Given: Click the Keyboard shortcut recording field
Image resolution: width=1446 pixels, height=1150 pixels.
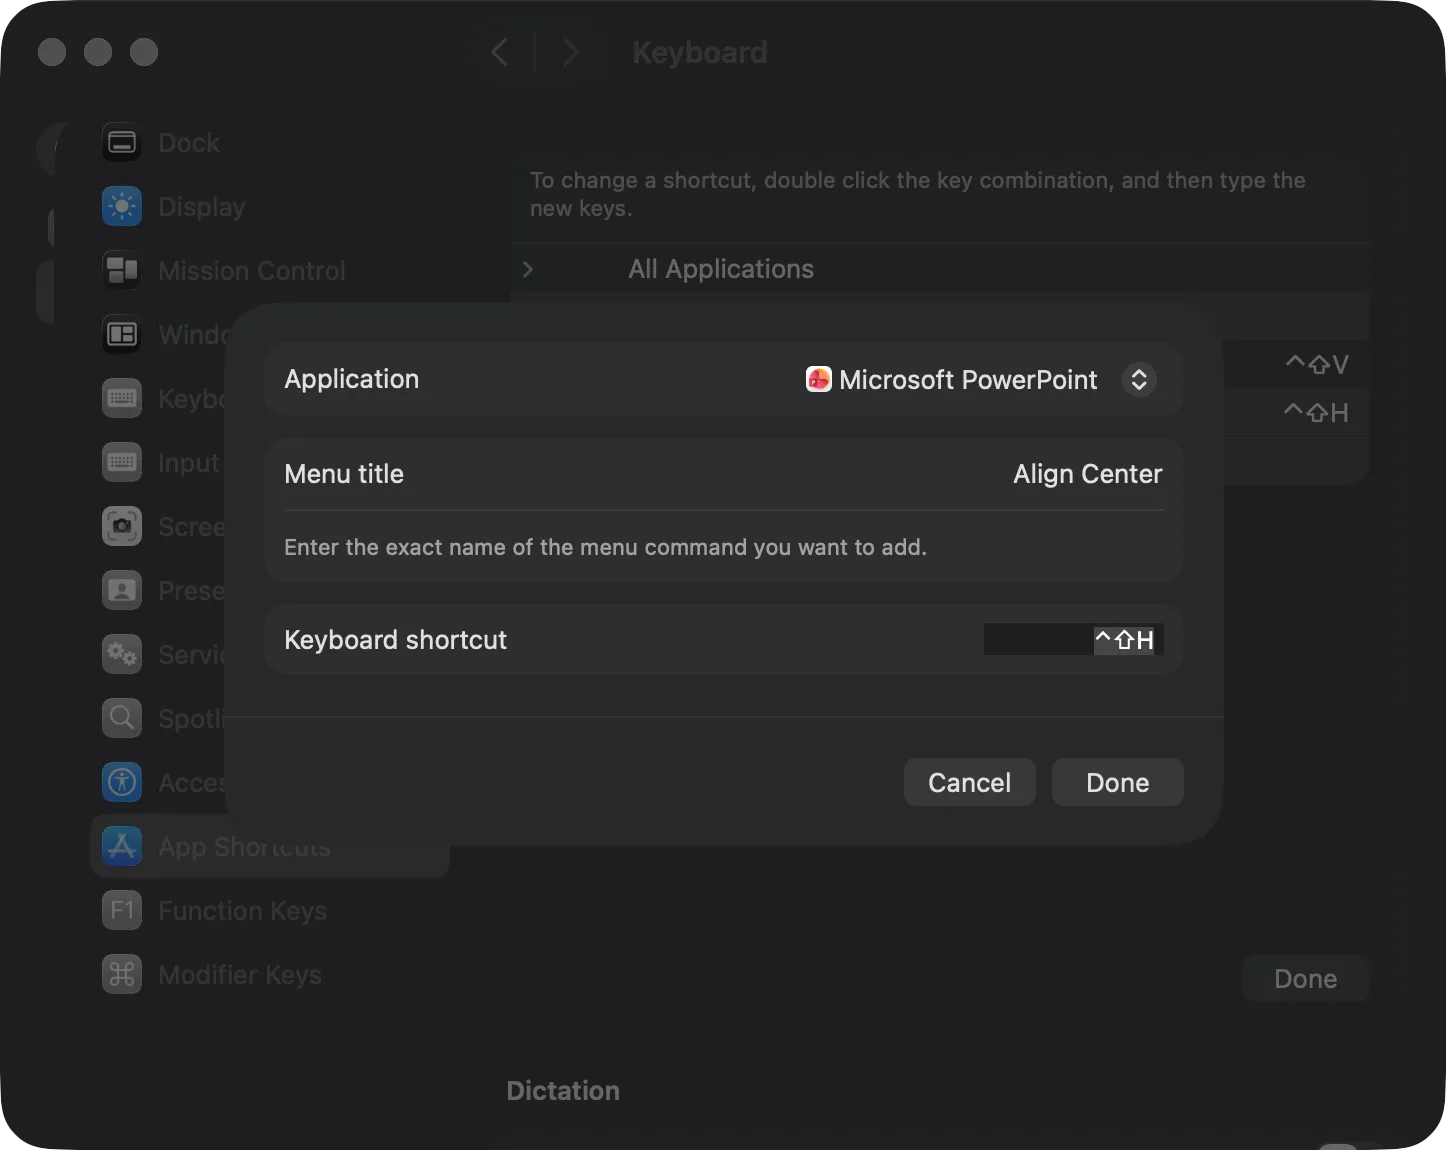Looking at the screenshot, I should [1072, 640].
